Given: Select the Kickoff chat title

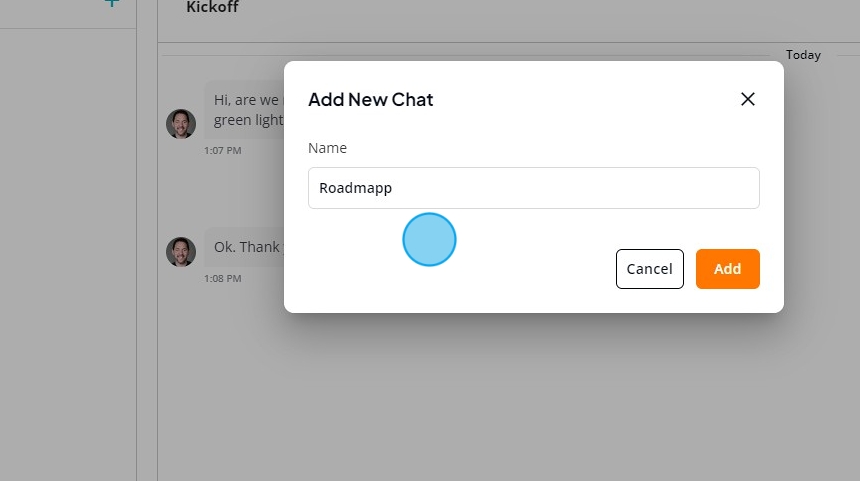Looking at the screenshot, I should click(212, 7).
